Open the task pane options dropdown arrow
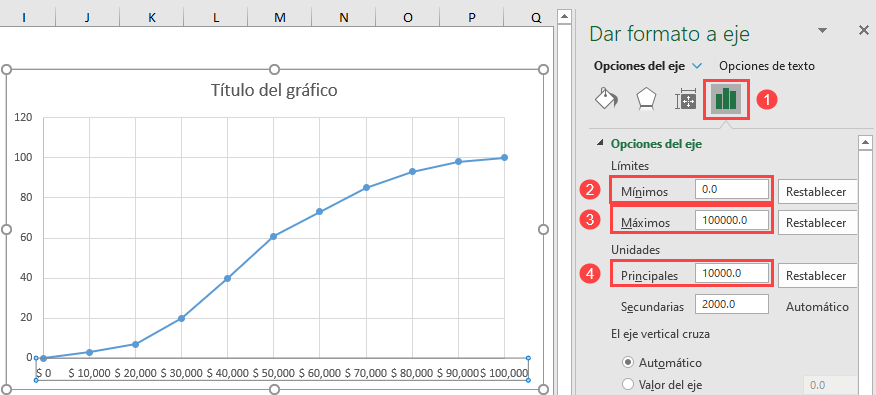This screenshot has height=395, width=876. (822, 31)
